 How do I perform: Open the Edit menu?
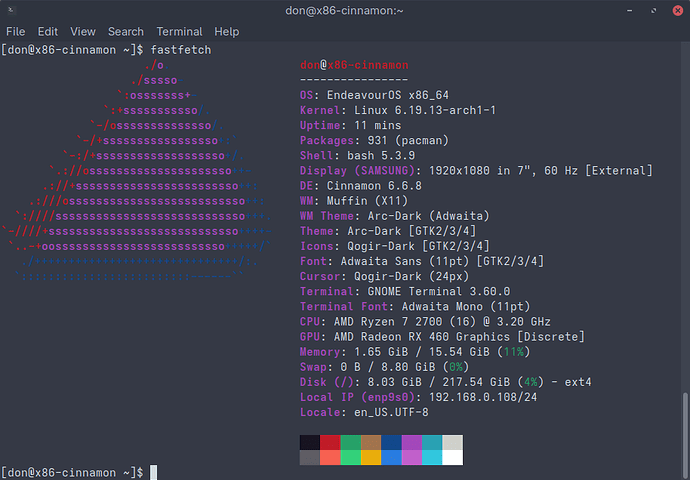(x=48, y=32)
